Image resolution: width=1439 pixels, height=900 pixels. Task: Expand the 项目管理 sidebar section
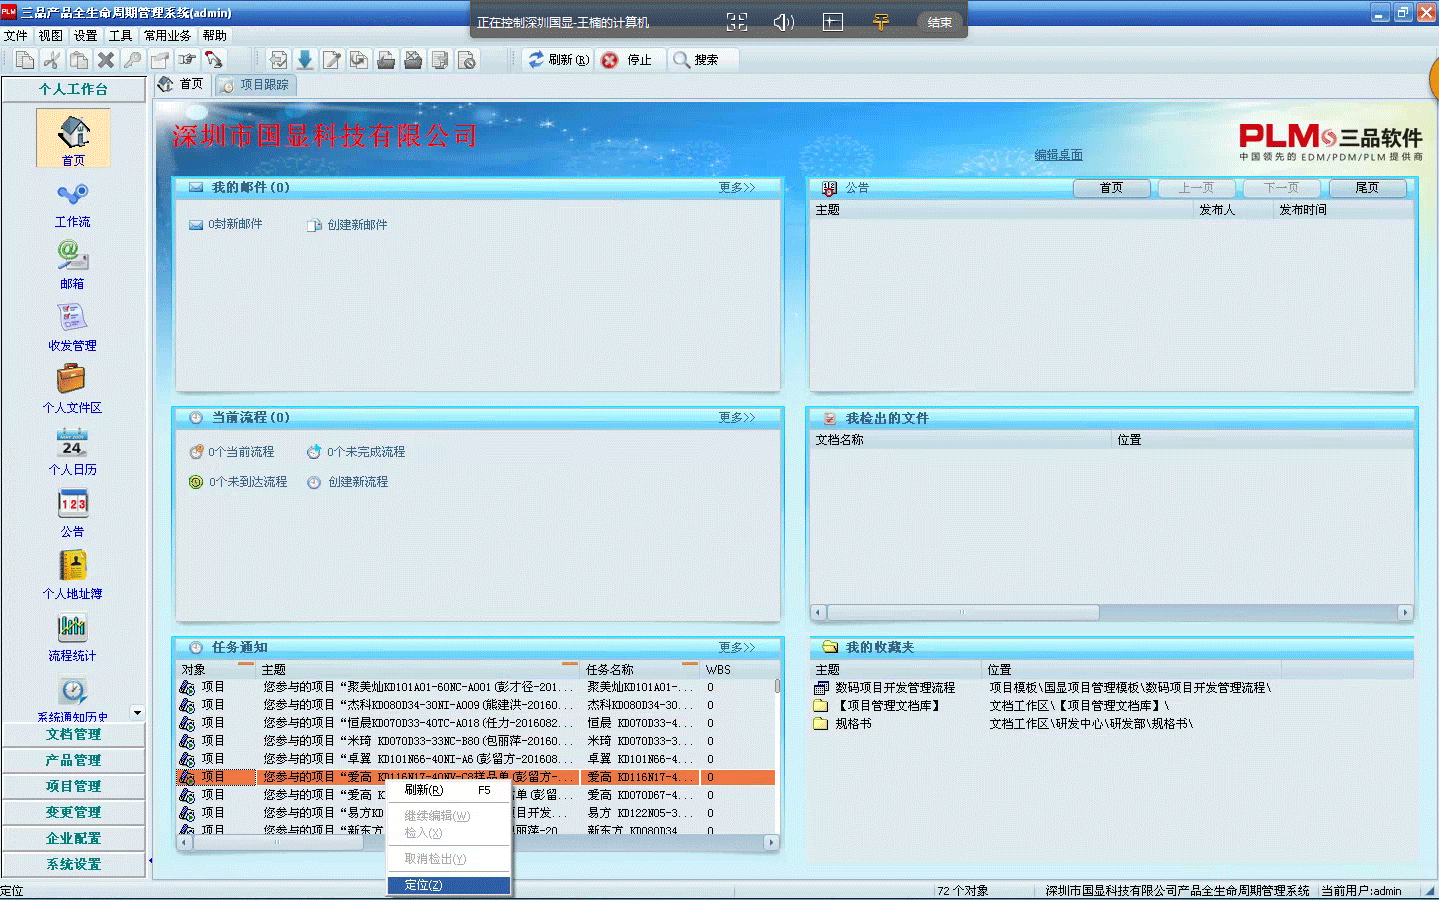73,786
